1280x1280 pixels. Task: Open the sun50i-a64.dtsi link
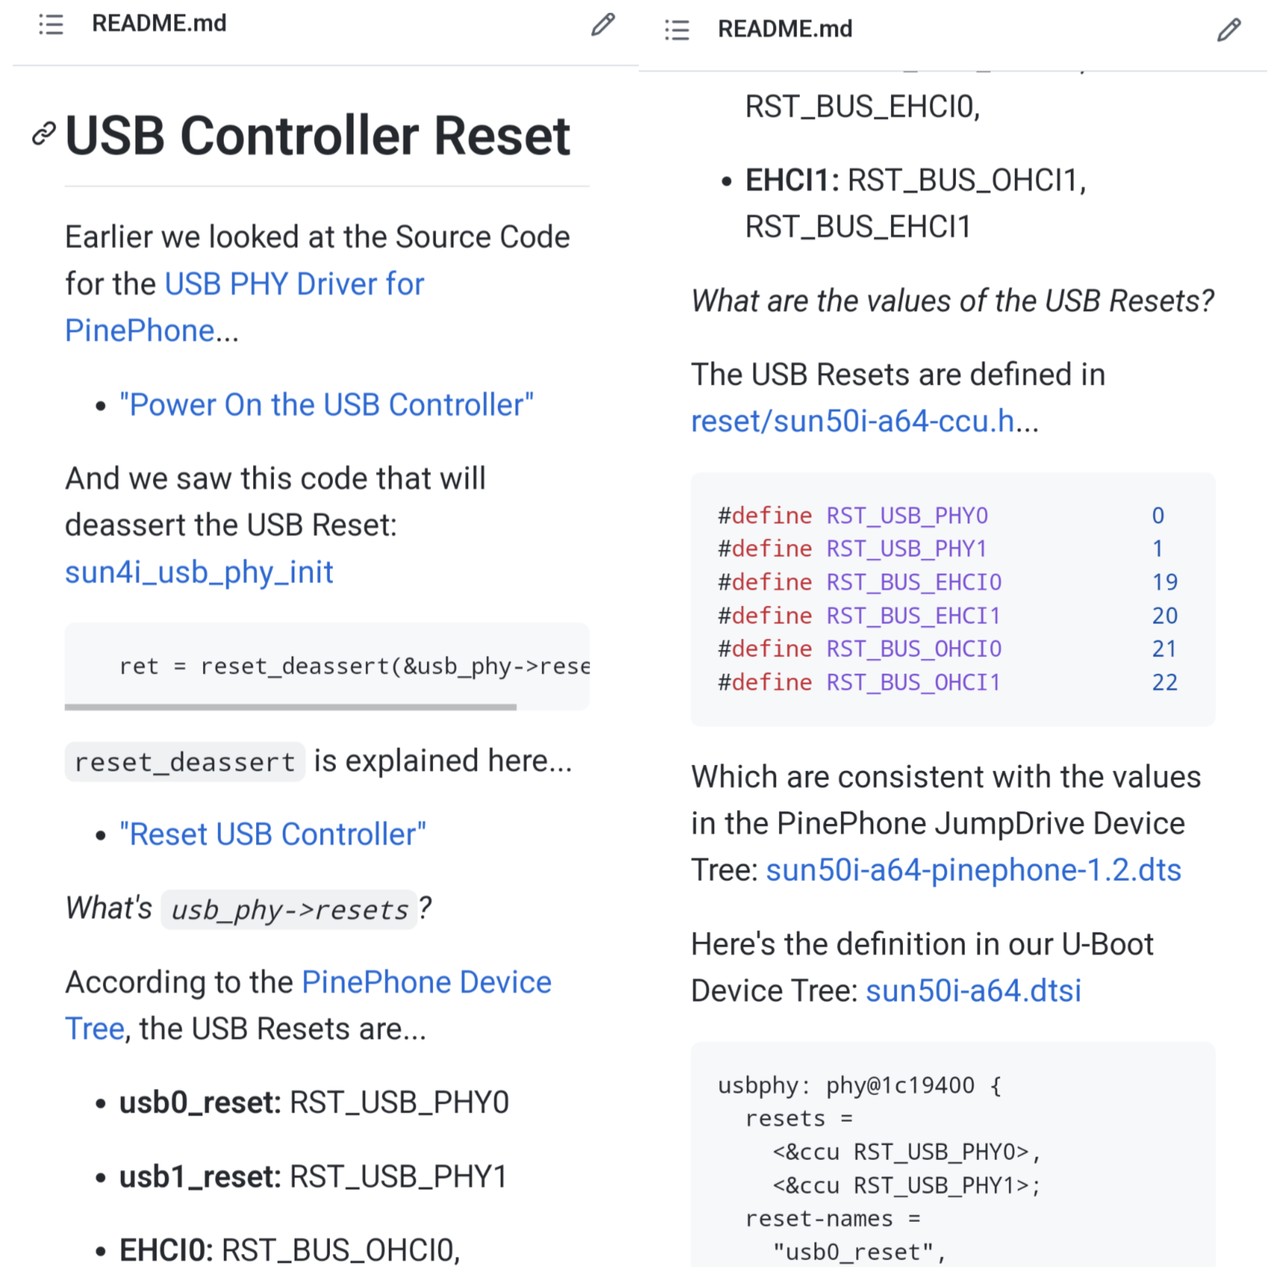pos(973,991)
